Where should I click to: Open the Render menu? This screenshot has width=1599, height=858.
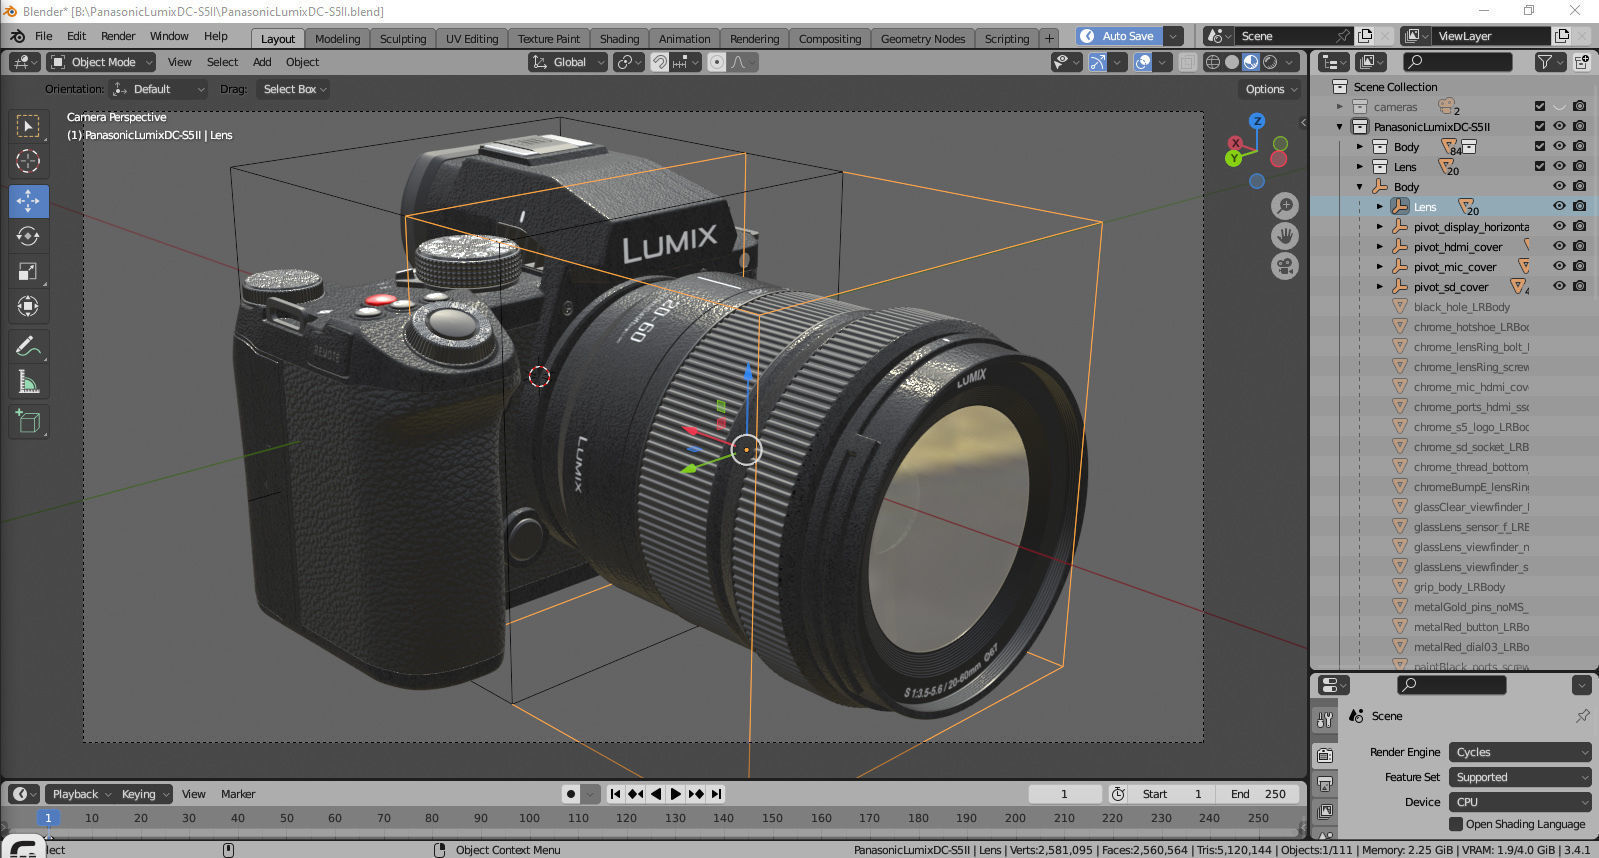click(118, 36)
